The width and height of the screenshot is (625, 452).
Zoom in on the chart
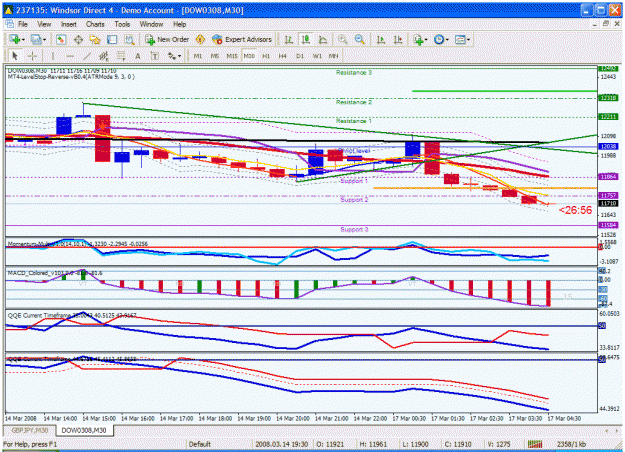pyautogui.click(x=342, y=39)
